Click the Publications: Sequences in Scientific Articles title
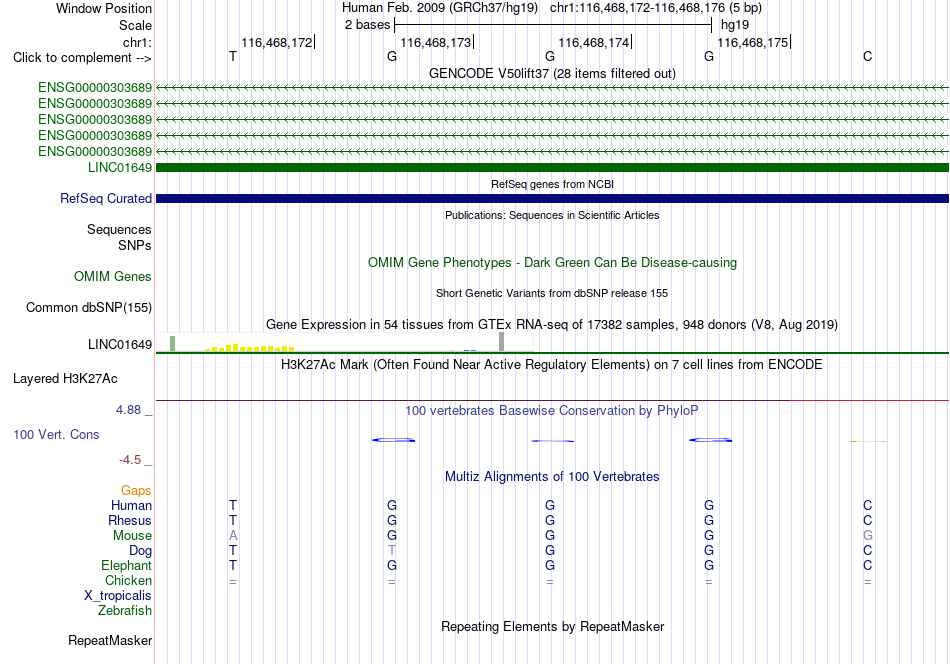The width and height of the screenshot is (950, 664). coord(552,215)
